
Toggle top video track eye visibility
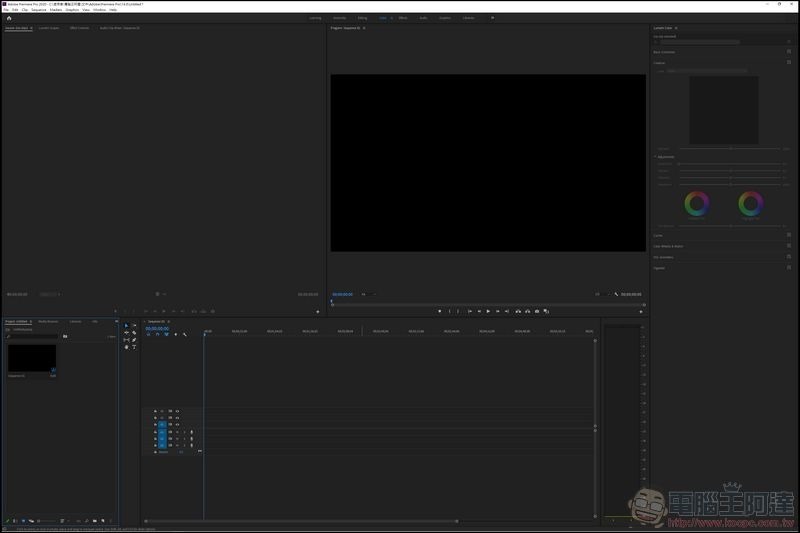click(177, 411)
